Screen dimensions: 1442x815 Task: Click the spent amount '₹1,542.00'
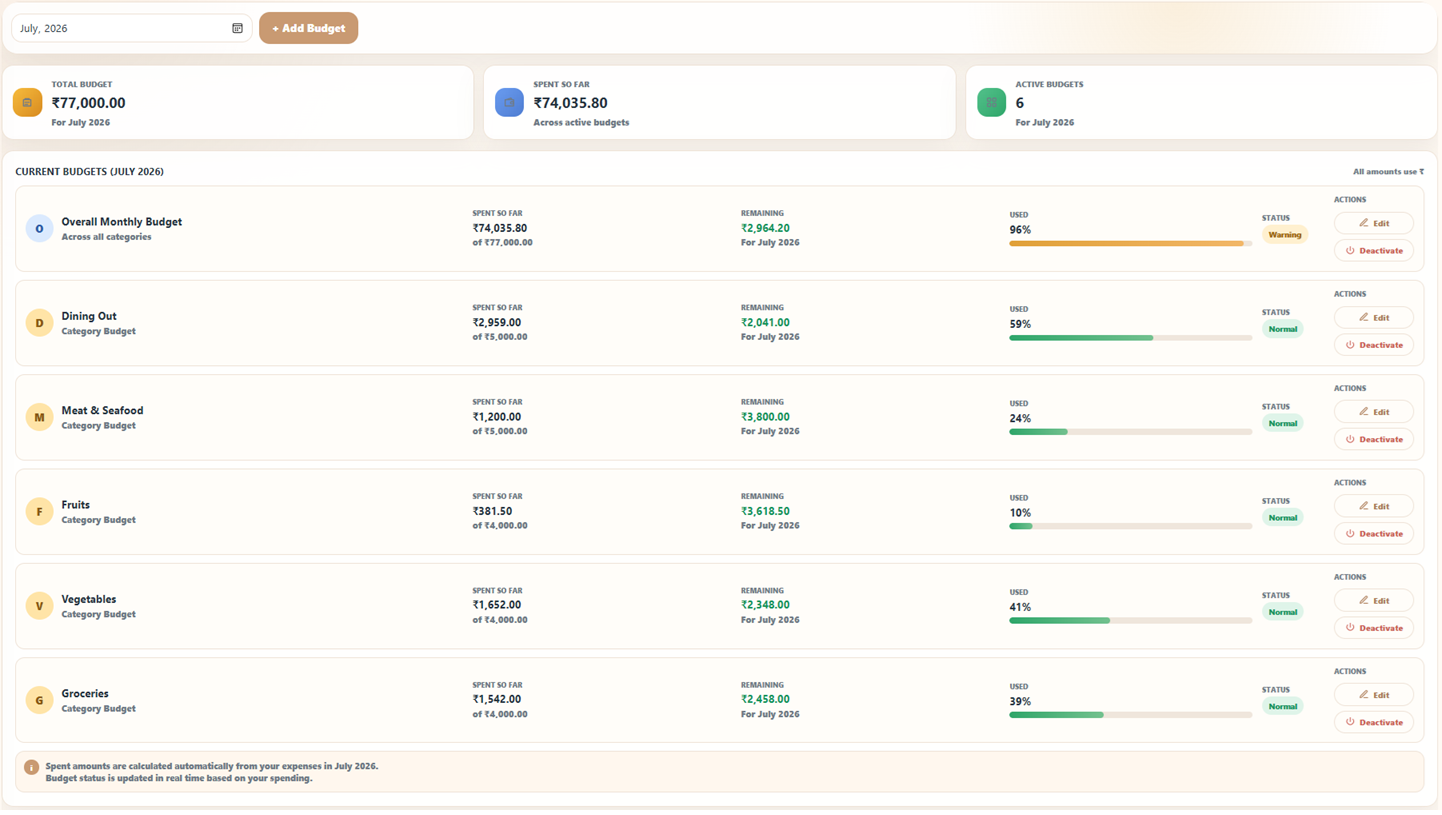497,699
